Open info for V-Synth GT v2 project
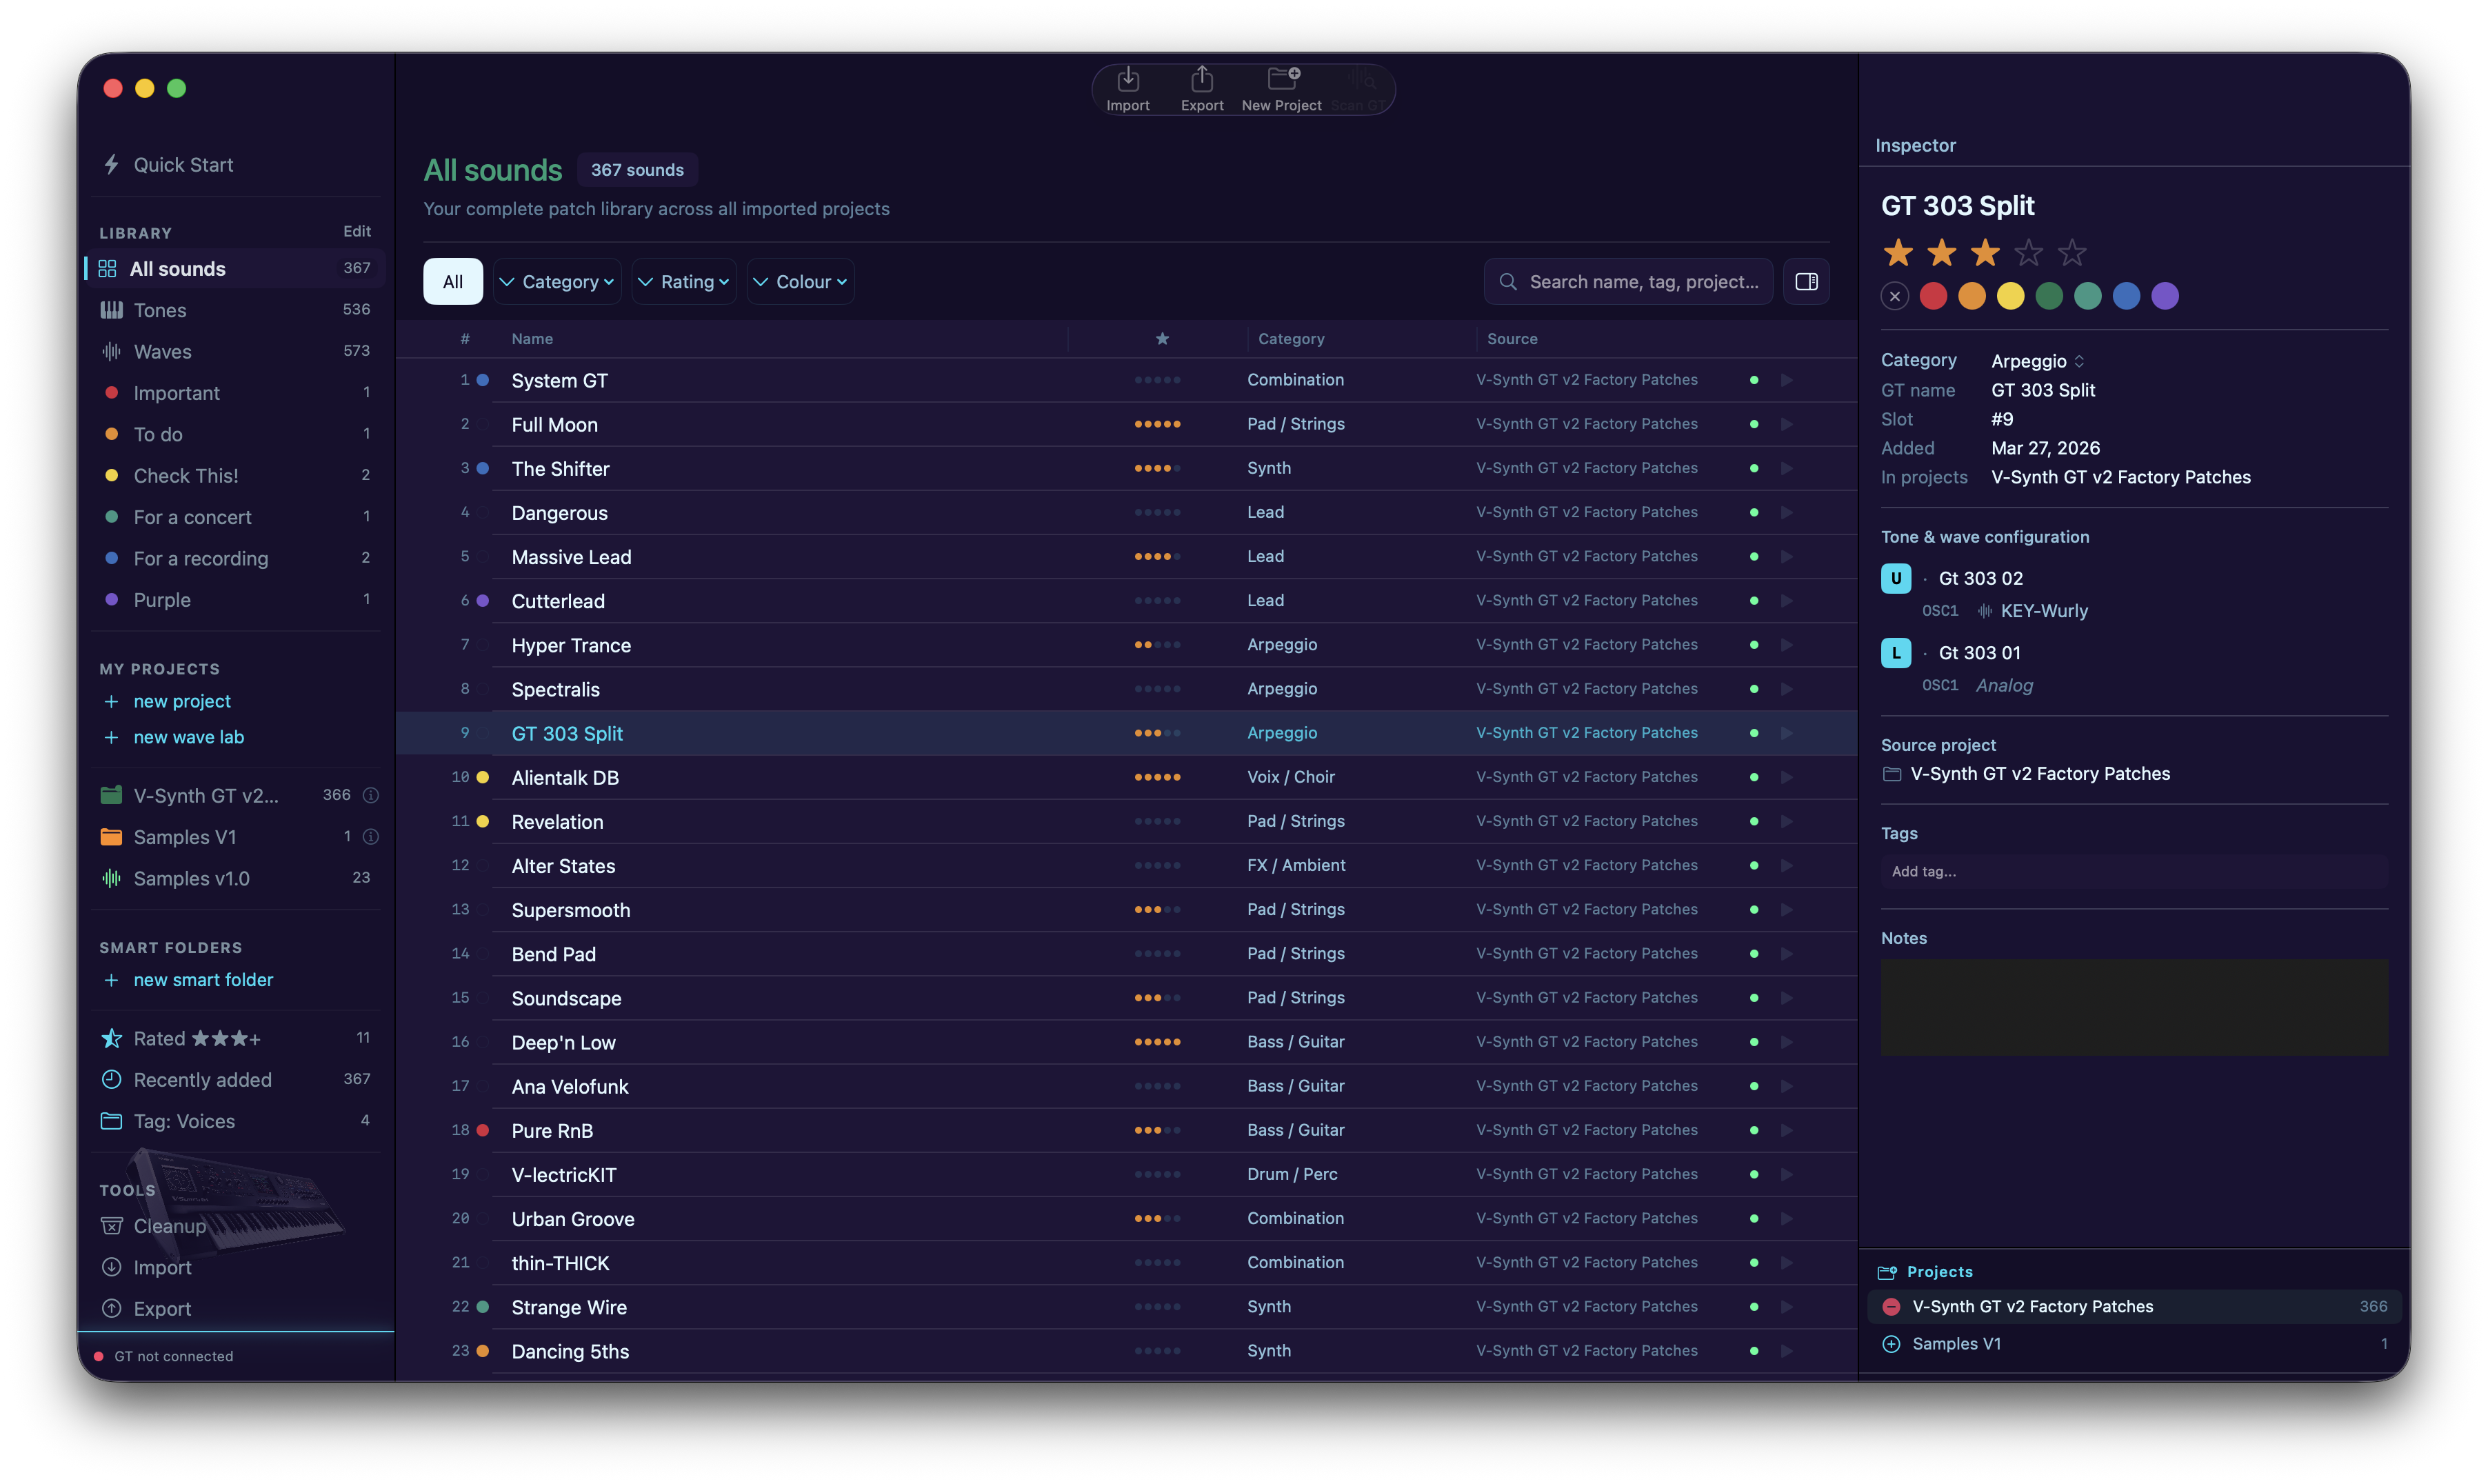The height and width of the screenshot is (1484, 2488). [371, 795]
